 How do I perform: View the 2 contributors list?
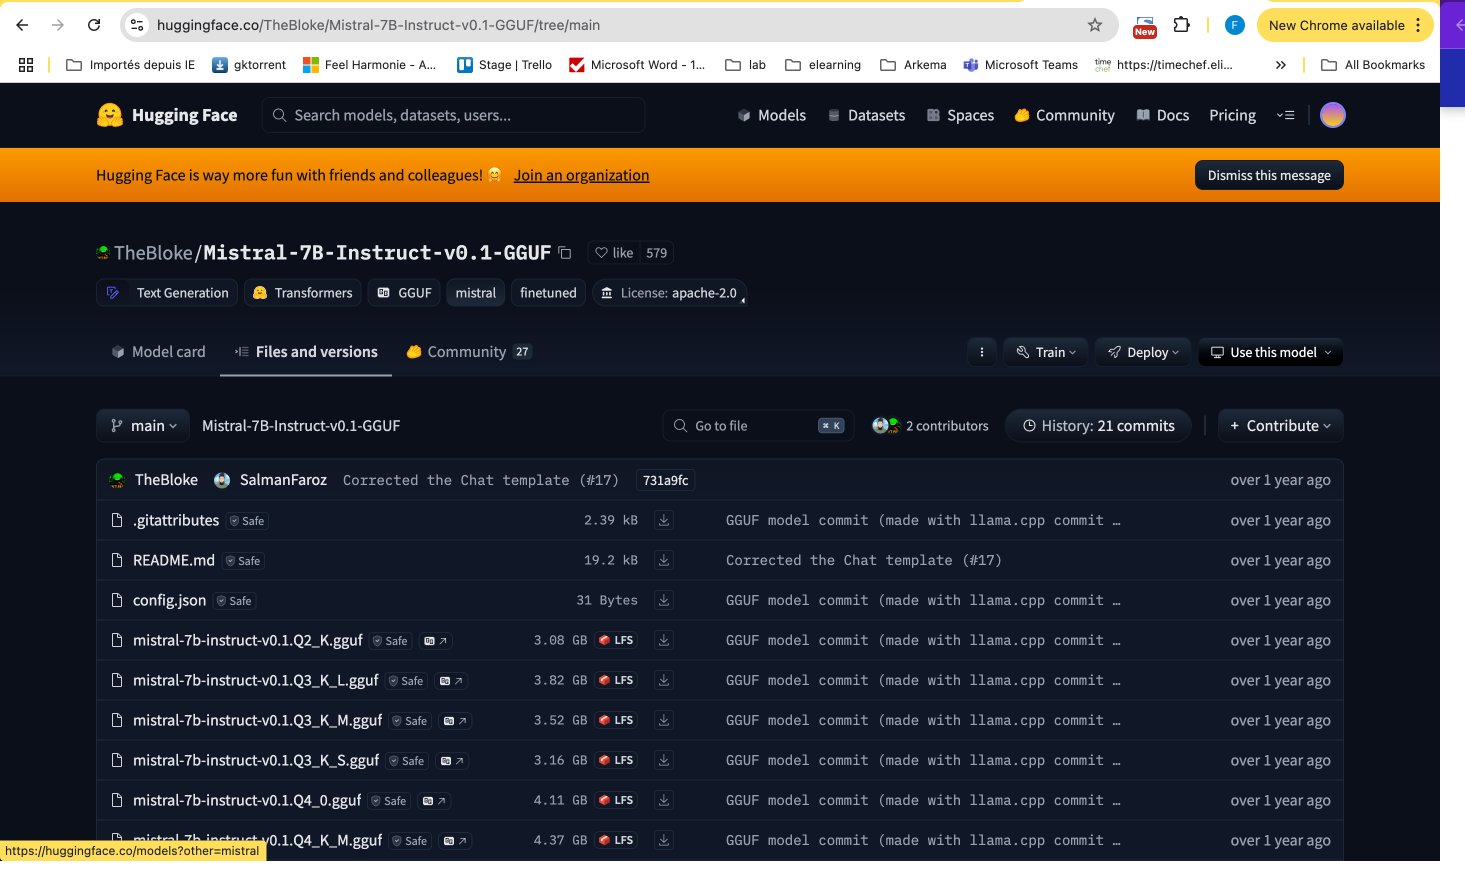(930, 426)
